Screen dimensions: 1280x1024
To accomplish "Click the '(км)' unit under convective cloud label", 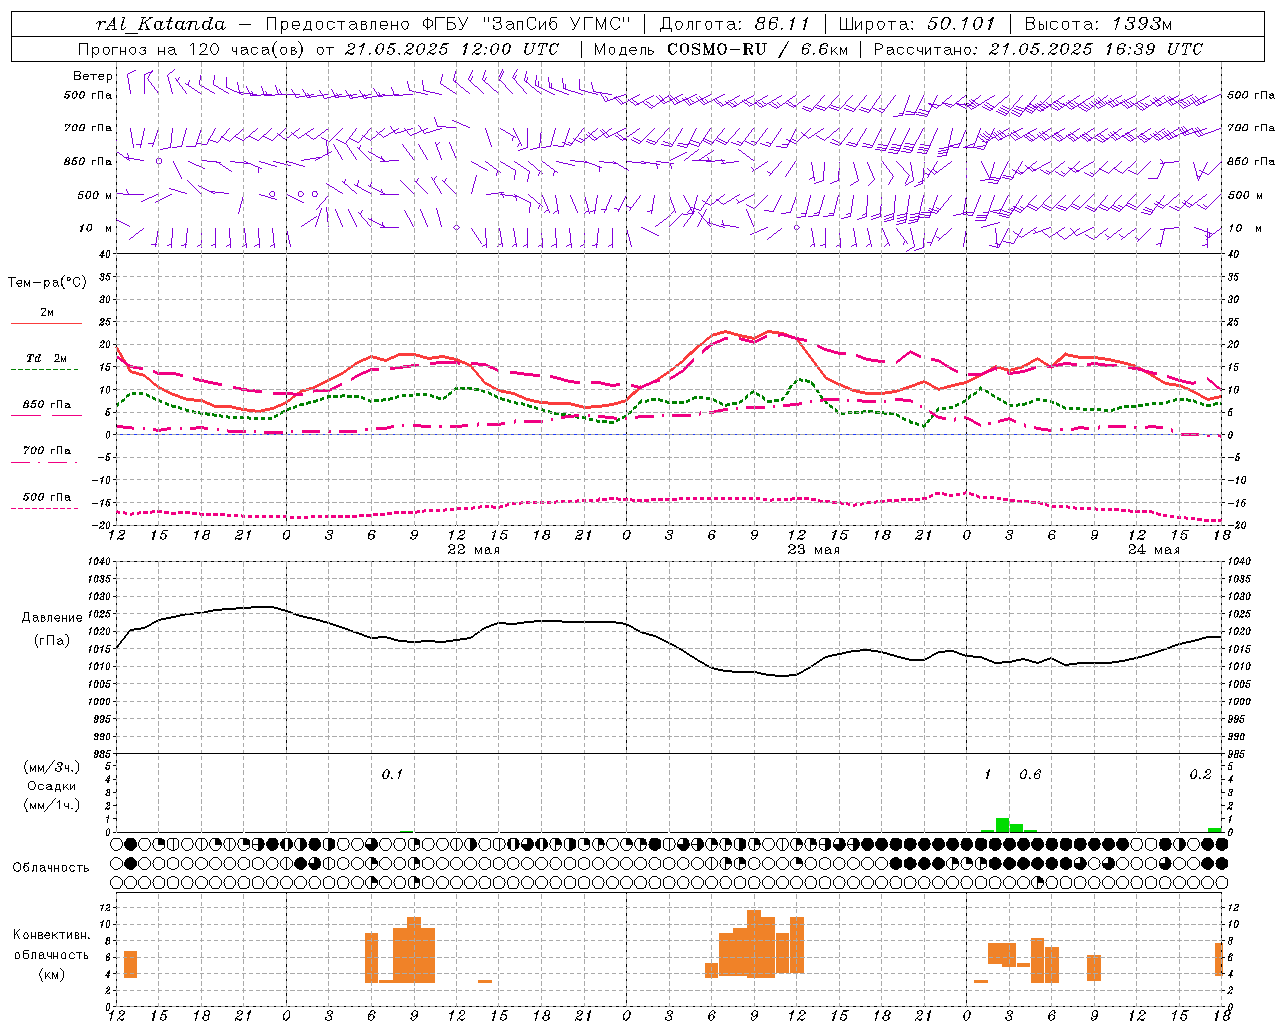I will pyautogui.click(x=52, y=974).
